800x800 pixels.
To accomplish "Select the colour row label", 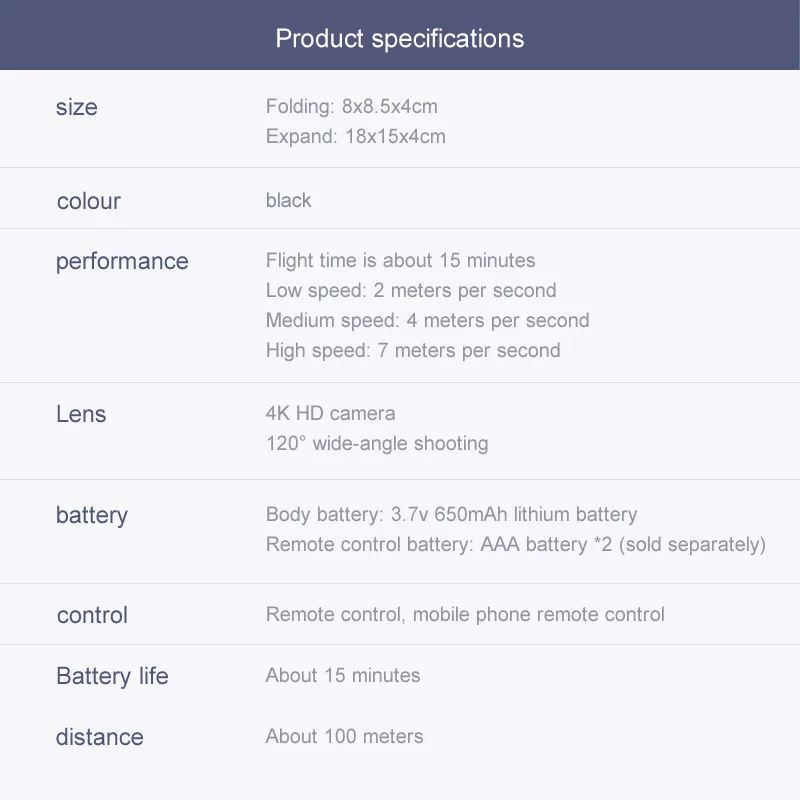I will pos(88,201).
